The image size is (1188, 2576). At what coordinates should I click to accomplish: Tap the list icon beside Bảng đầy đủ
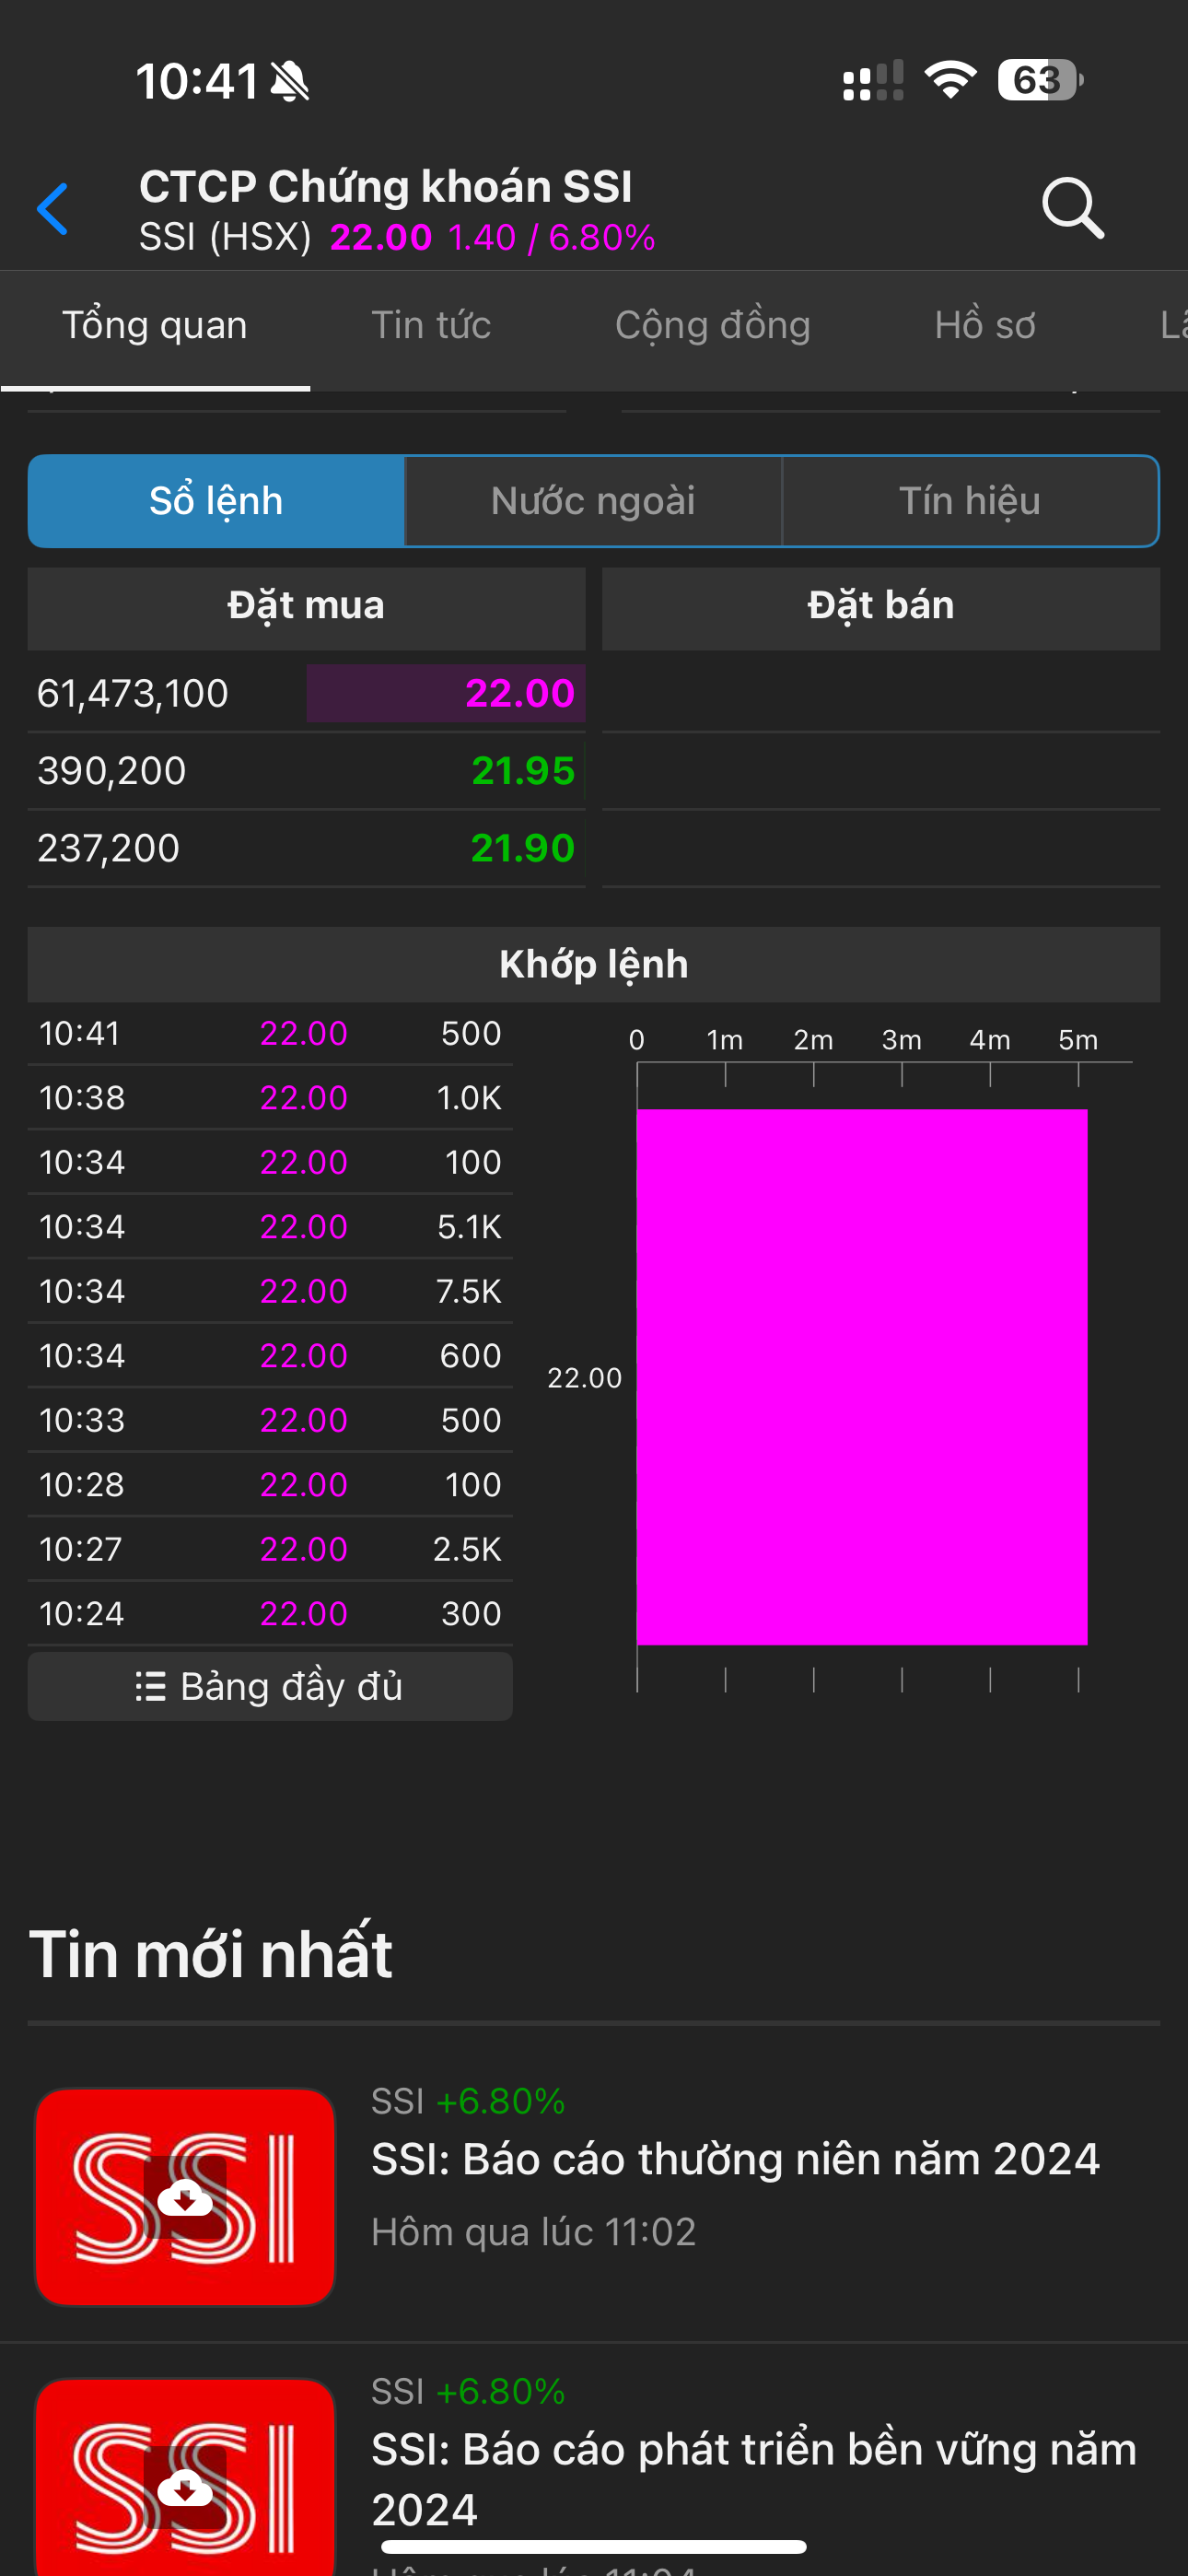point(150,1687)
